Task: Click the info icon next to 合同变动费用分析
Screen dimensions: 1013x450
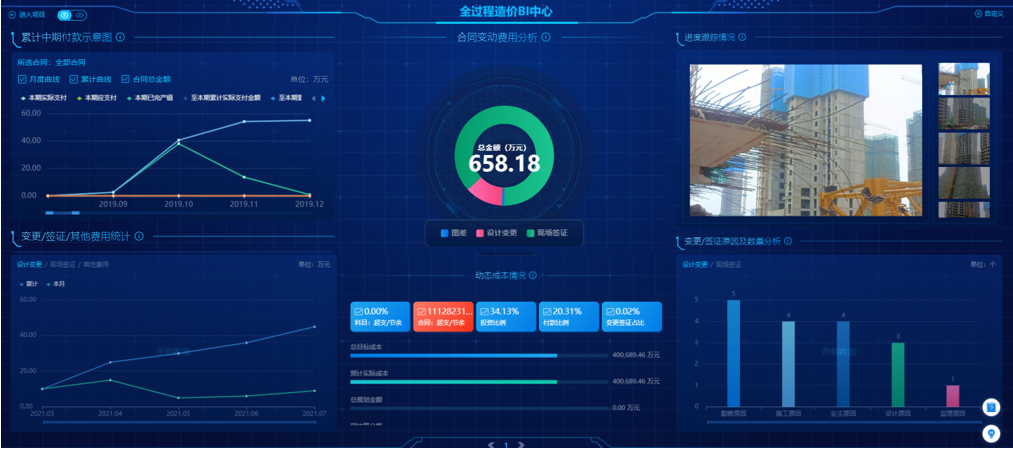Action: pyautogui.click(x=574, y=37)
